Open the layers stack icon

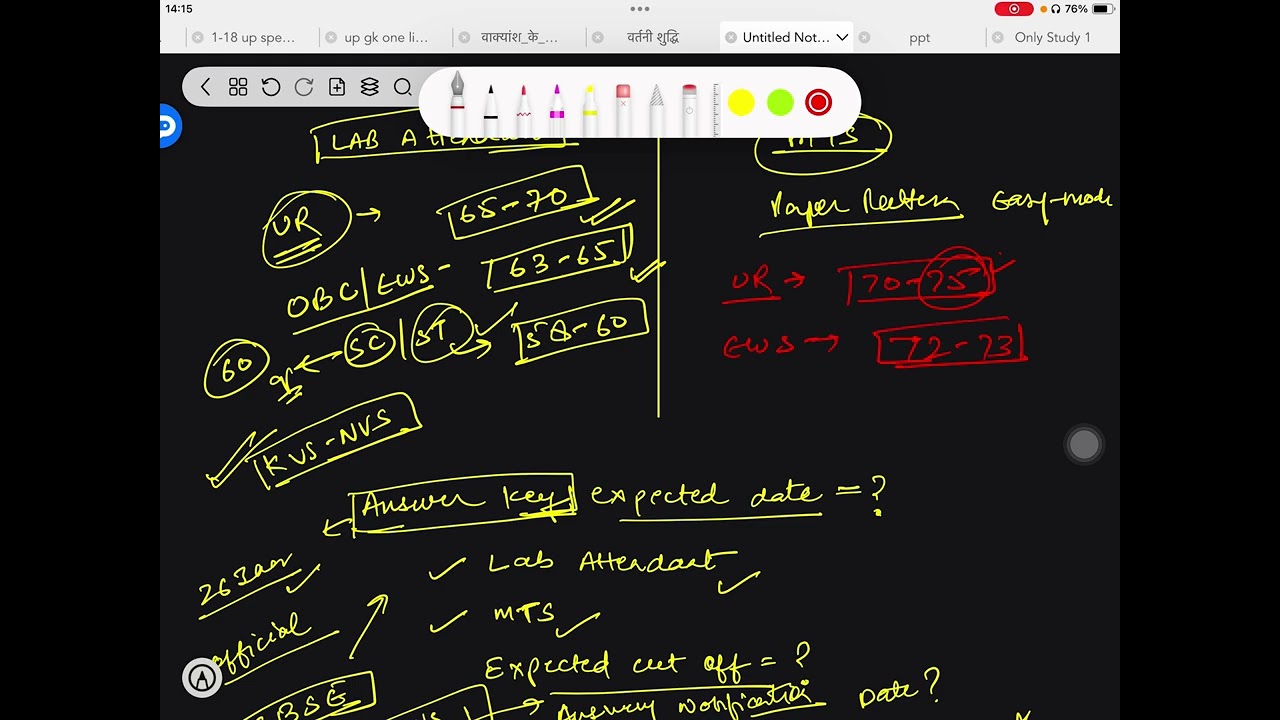click(370, 87)
